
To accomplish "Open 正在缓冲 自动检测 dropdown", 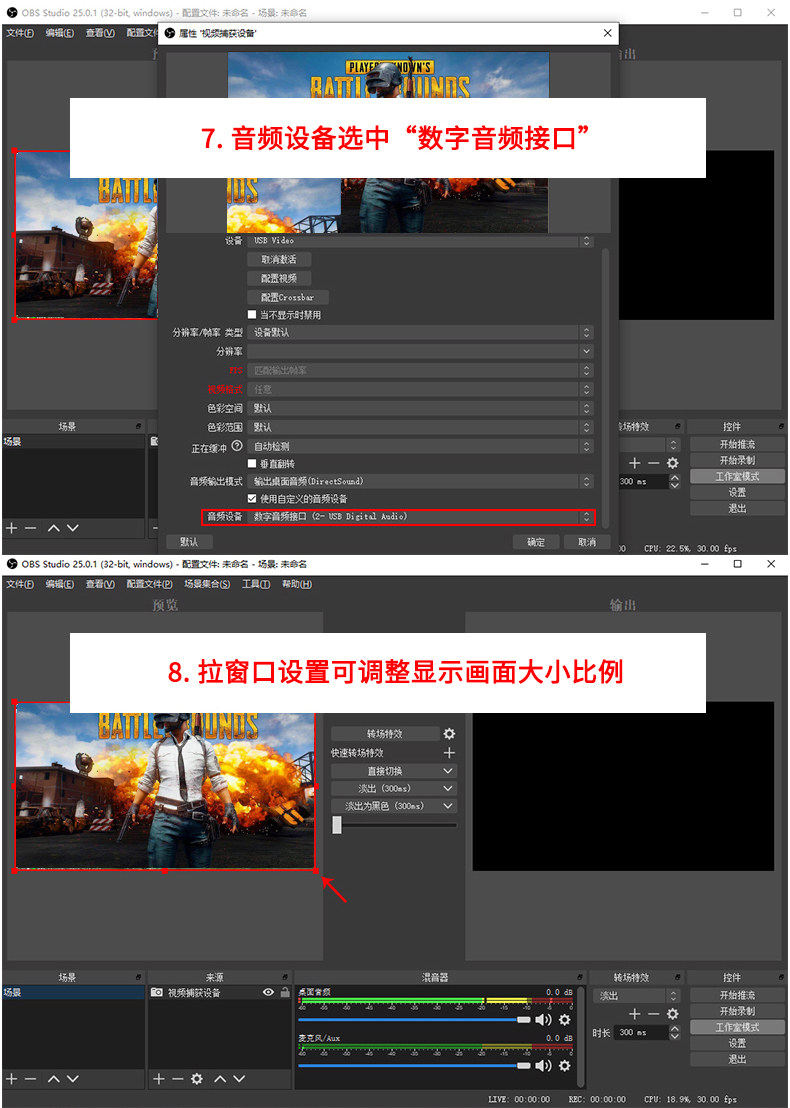I will (x=420, y=447).
